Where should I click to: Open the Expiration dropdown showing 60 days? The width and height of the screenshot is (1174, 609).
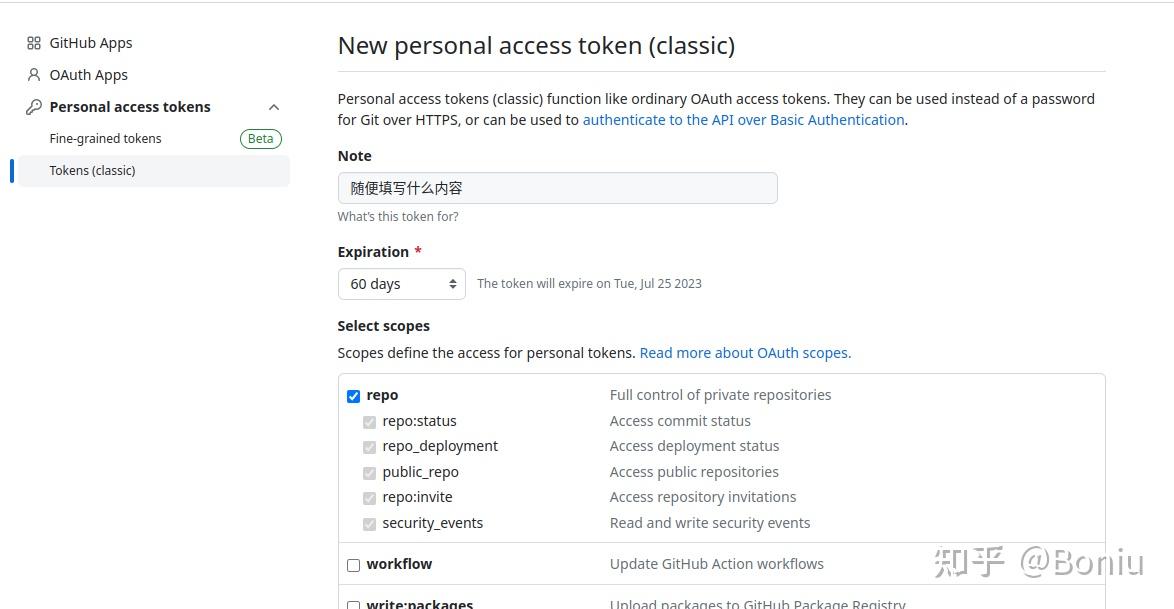click(401, 284)
